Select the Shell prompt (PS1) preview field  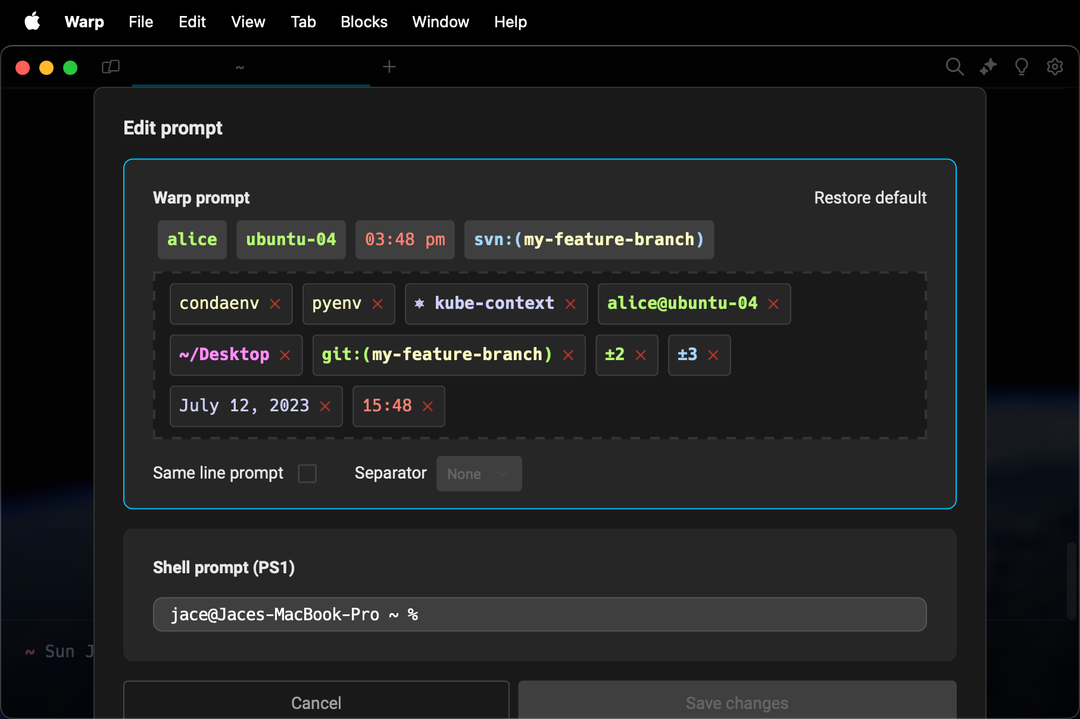(539, 614)
